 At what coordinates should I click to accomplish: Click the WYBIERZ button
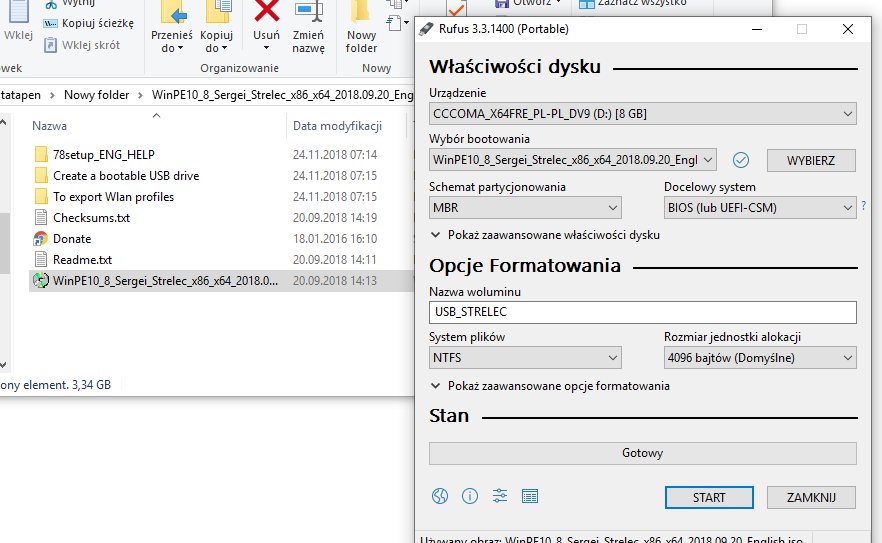coord(811,160)
